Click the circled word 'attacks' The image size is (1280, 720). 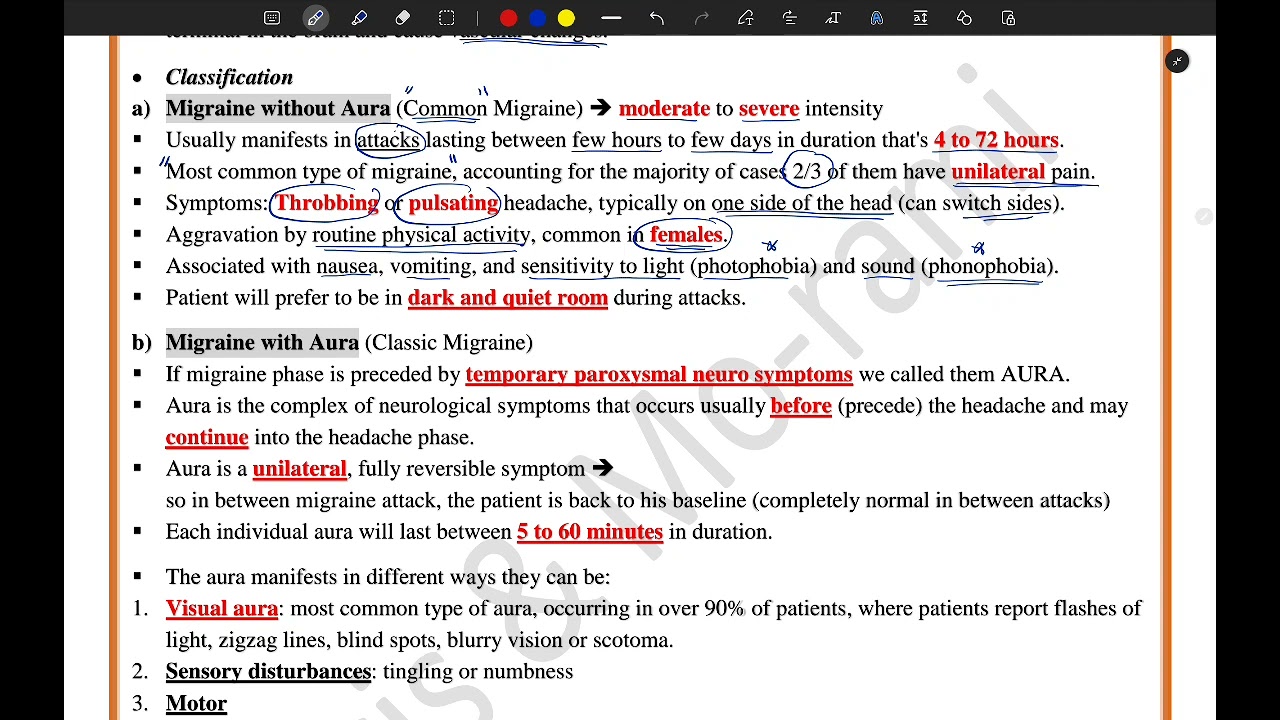387,140
